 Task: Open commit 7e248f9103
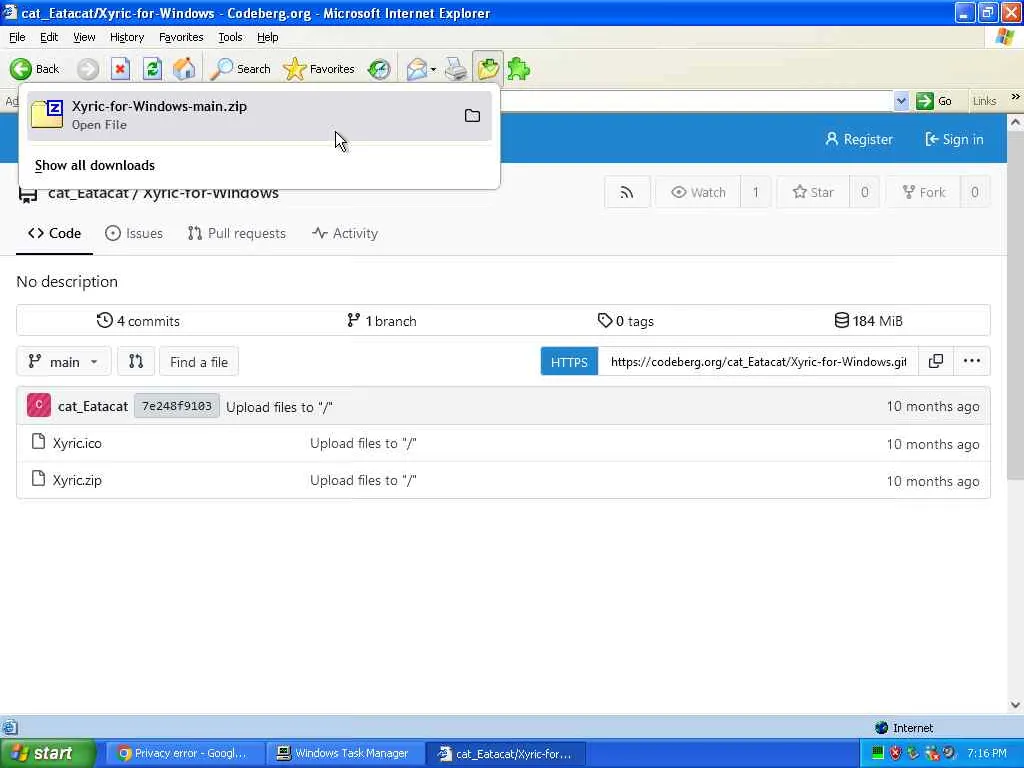(x=177, y=406)
